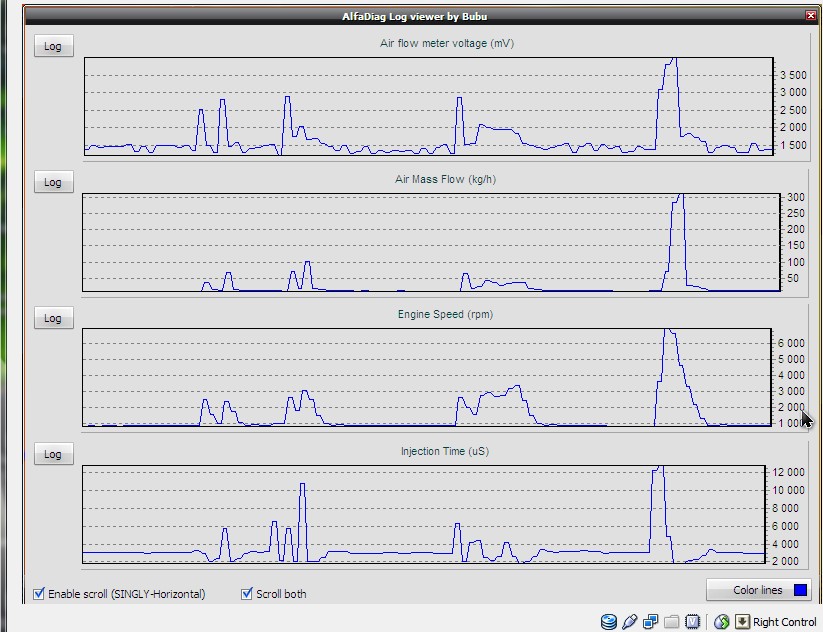This screenshot has width=823, height=632.
Task: Click the highest peak in Engine Speed graph
Action: (667, 332)
